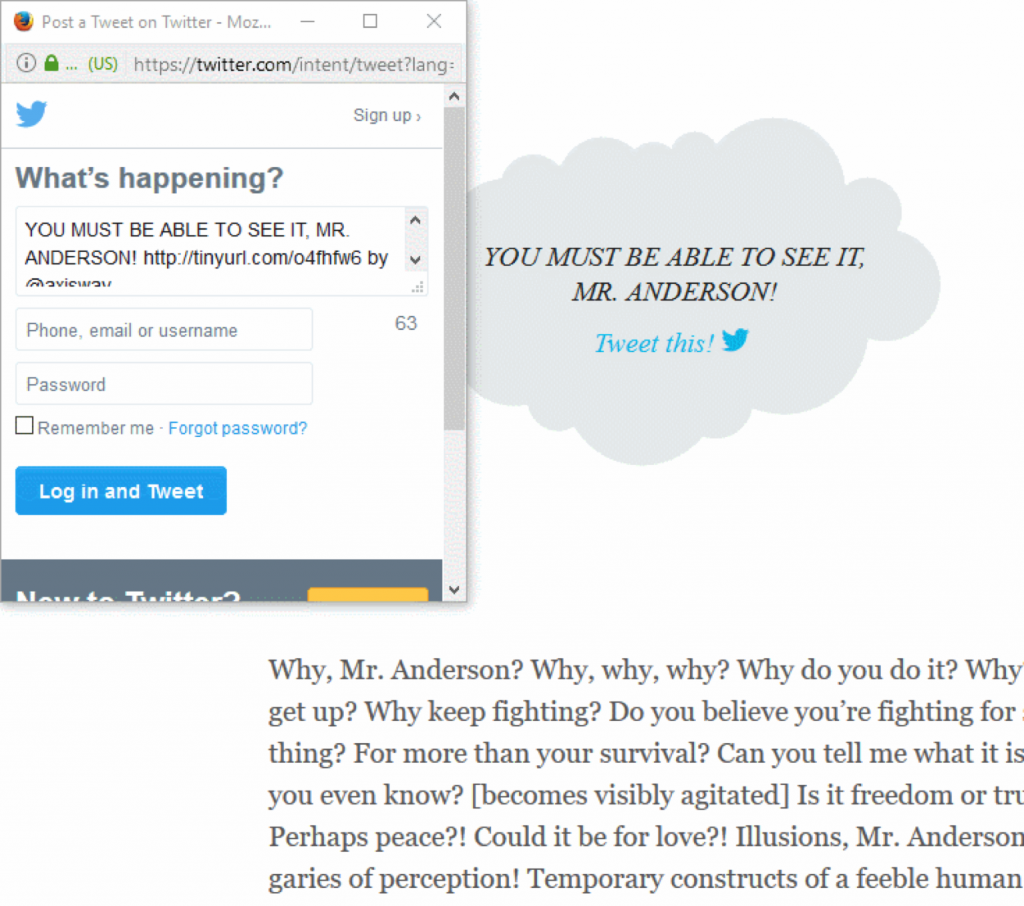
Task: Click the tweet box scroll down arrow
Action: pyautogui.click(x=415, y=261)
